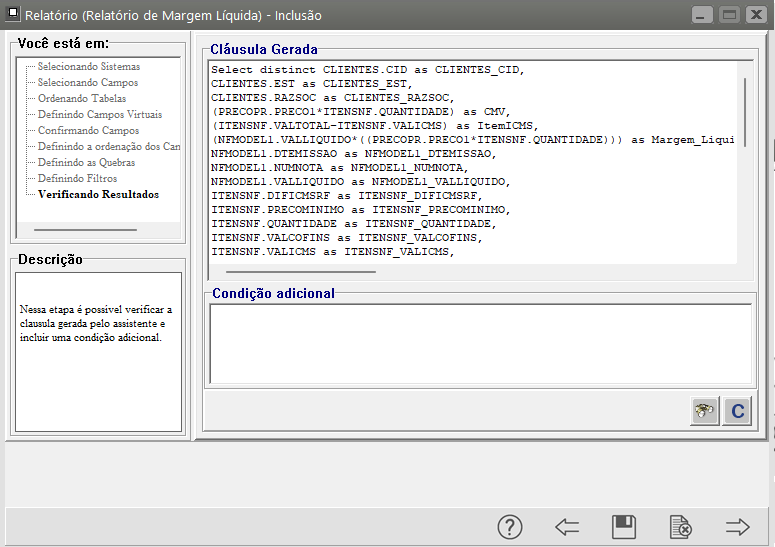Go to 'Ordenando Tabelas' step
This screenshot has height=547, width=775.
click(x=82, y=99)
